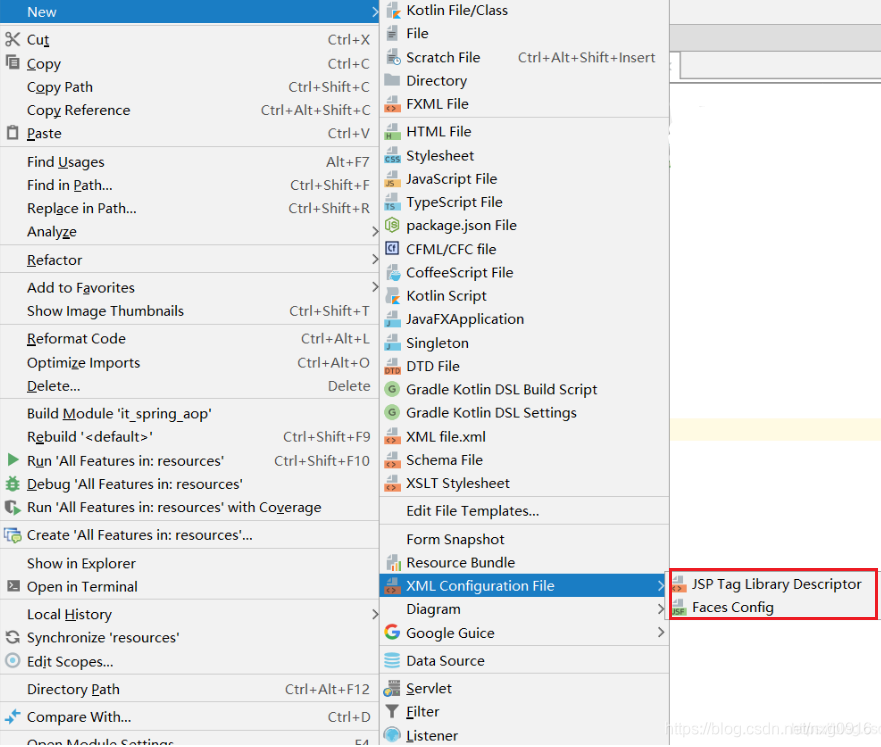The height and width of the screenshot is (747, 881).
Task: Select Reformat Code
Action: pyautogui.click(x=189, y=339)
